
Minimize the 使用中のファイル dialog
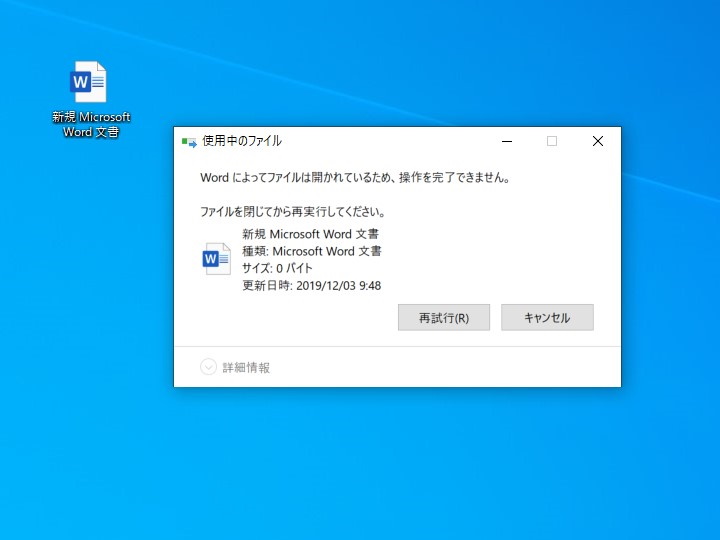[x=507, y=141]
